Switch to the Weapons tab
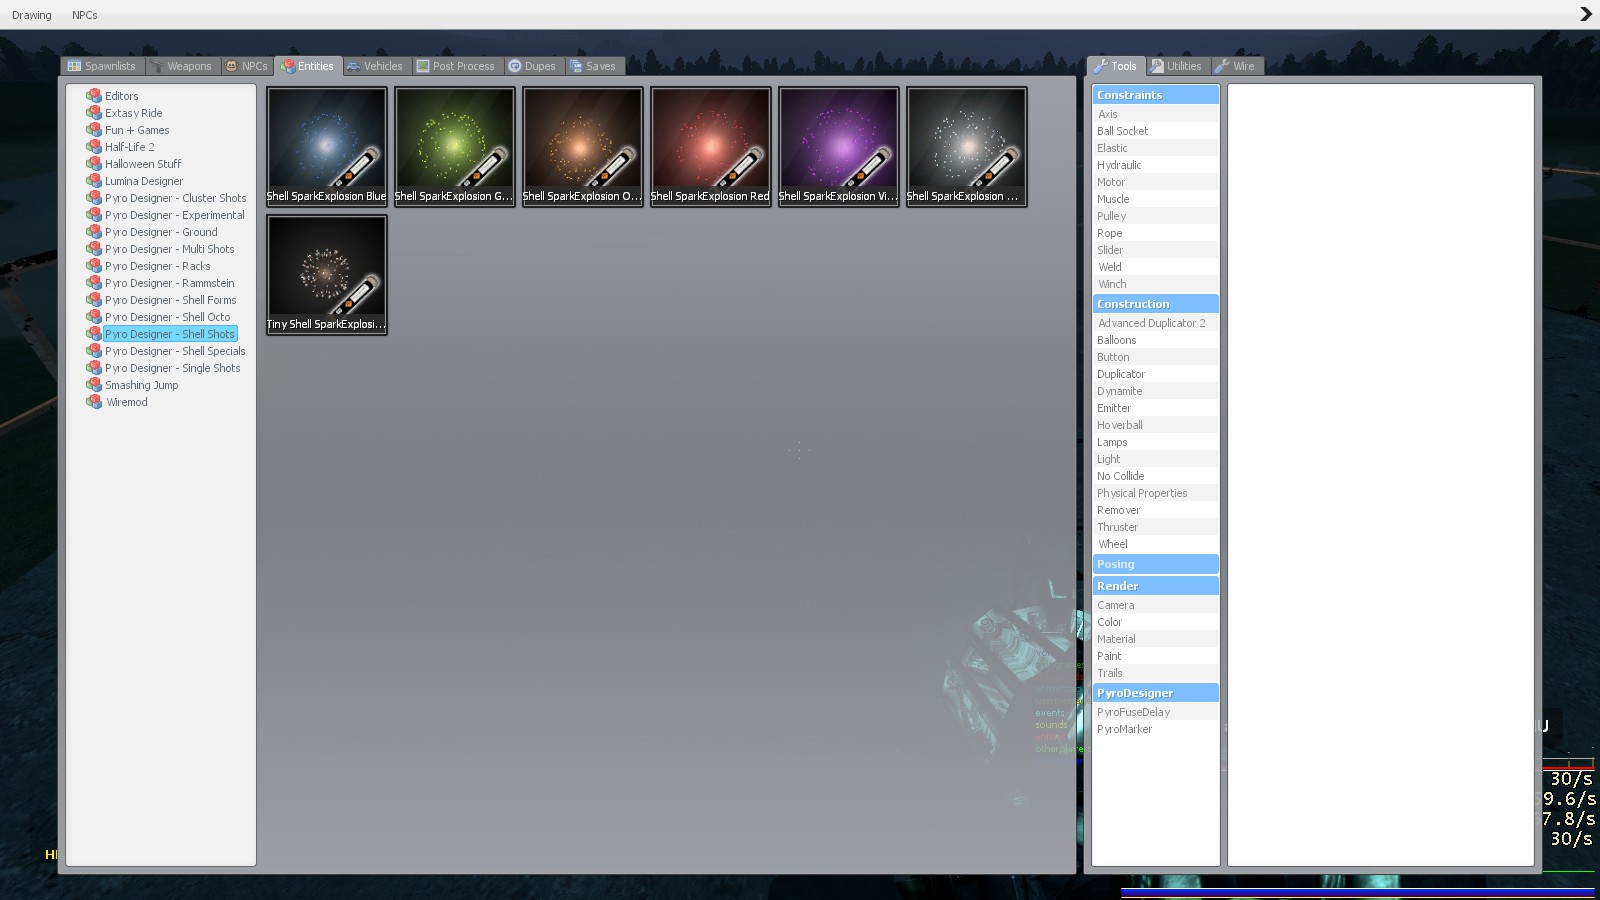This screenshot has height=900, width=1600. [x=181, y=66]
